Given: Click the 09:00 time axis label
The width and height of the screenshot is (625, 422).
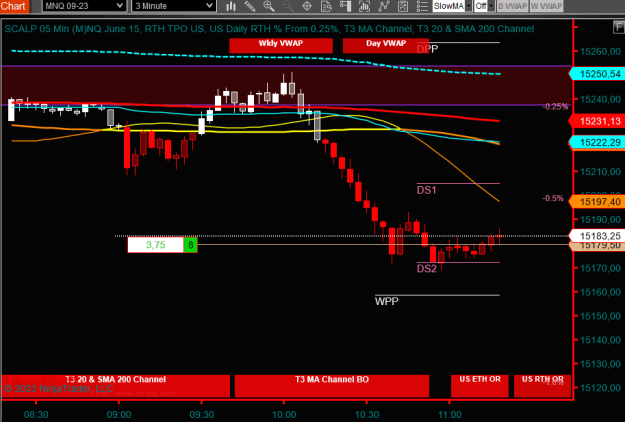Looking at the screenshot, I should coord(119,415).
